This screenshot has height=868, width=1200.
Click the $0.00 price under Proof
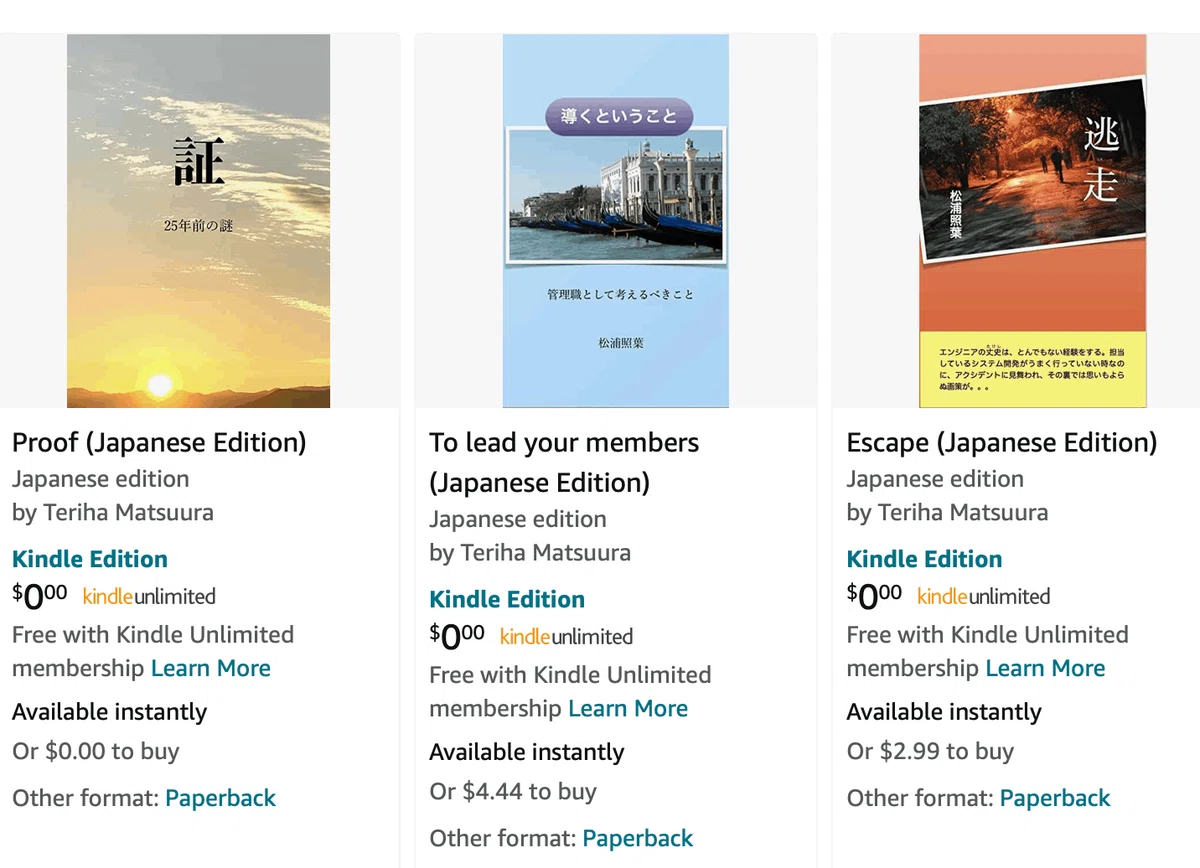coord(40,596)
